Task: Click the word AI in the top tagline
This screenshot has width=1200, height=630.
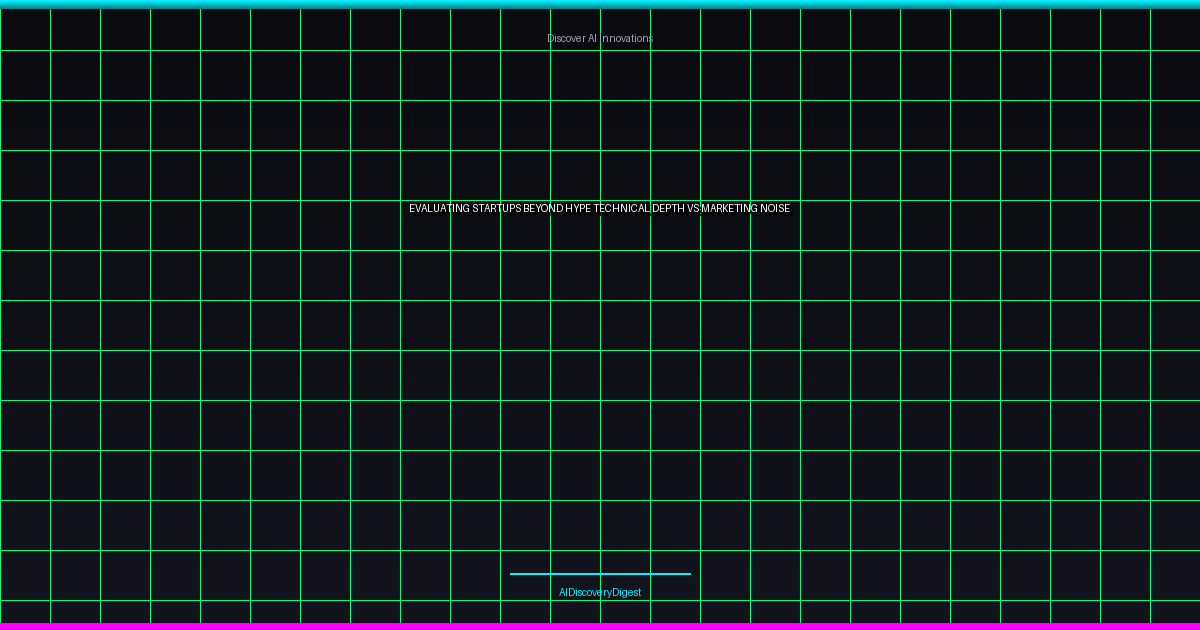Action: (592, 39)
